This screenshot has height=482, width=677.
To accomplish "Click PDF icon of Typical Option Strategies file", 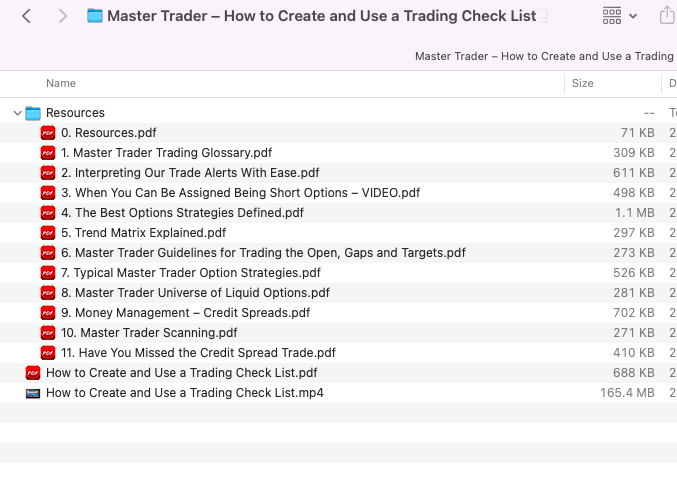I will click(x=48, y=273).
